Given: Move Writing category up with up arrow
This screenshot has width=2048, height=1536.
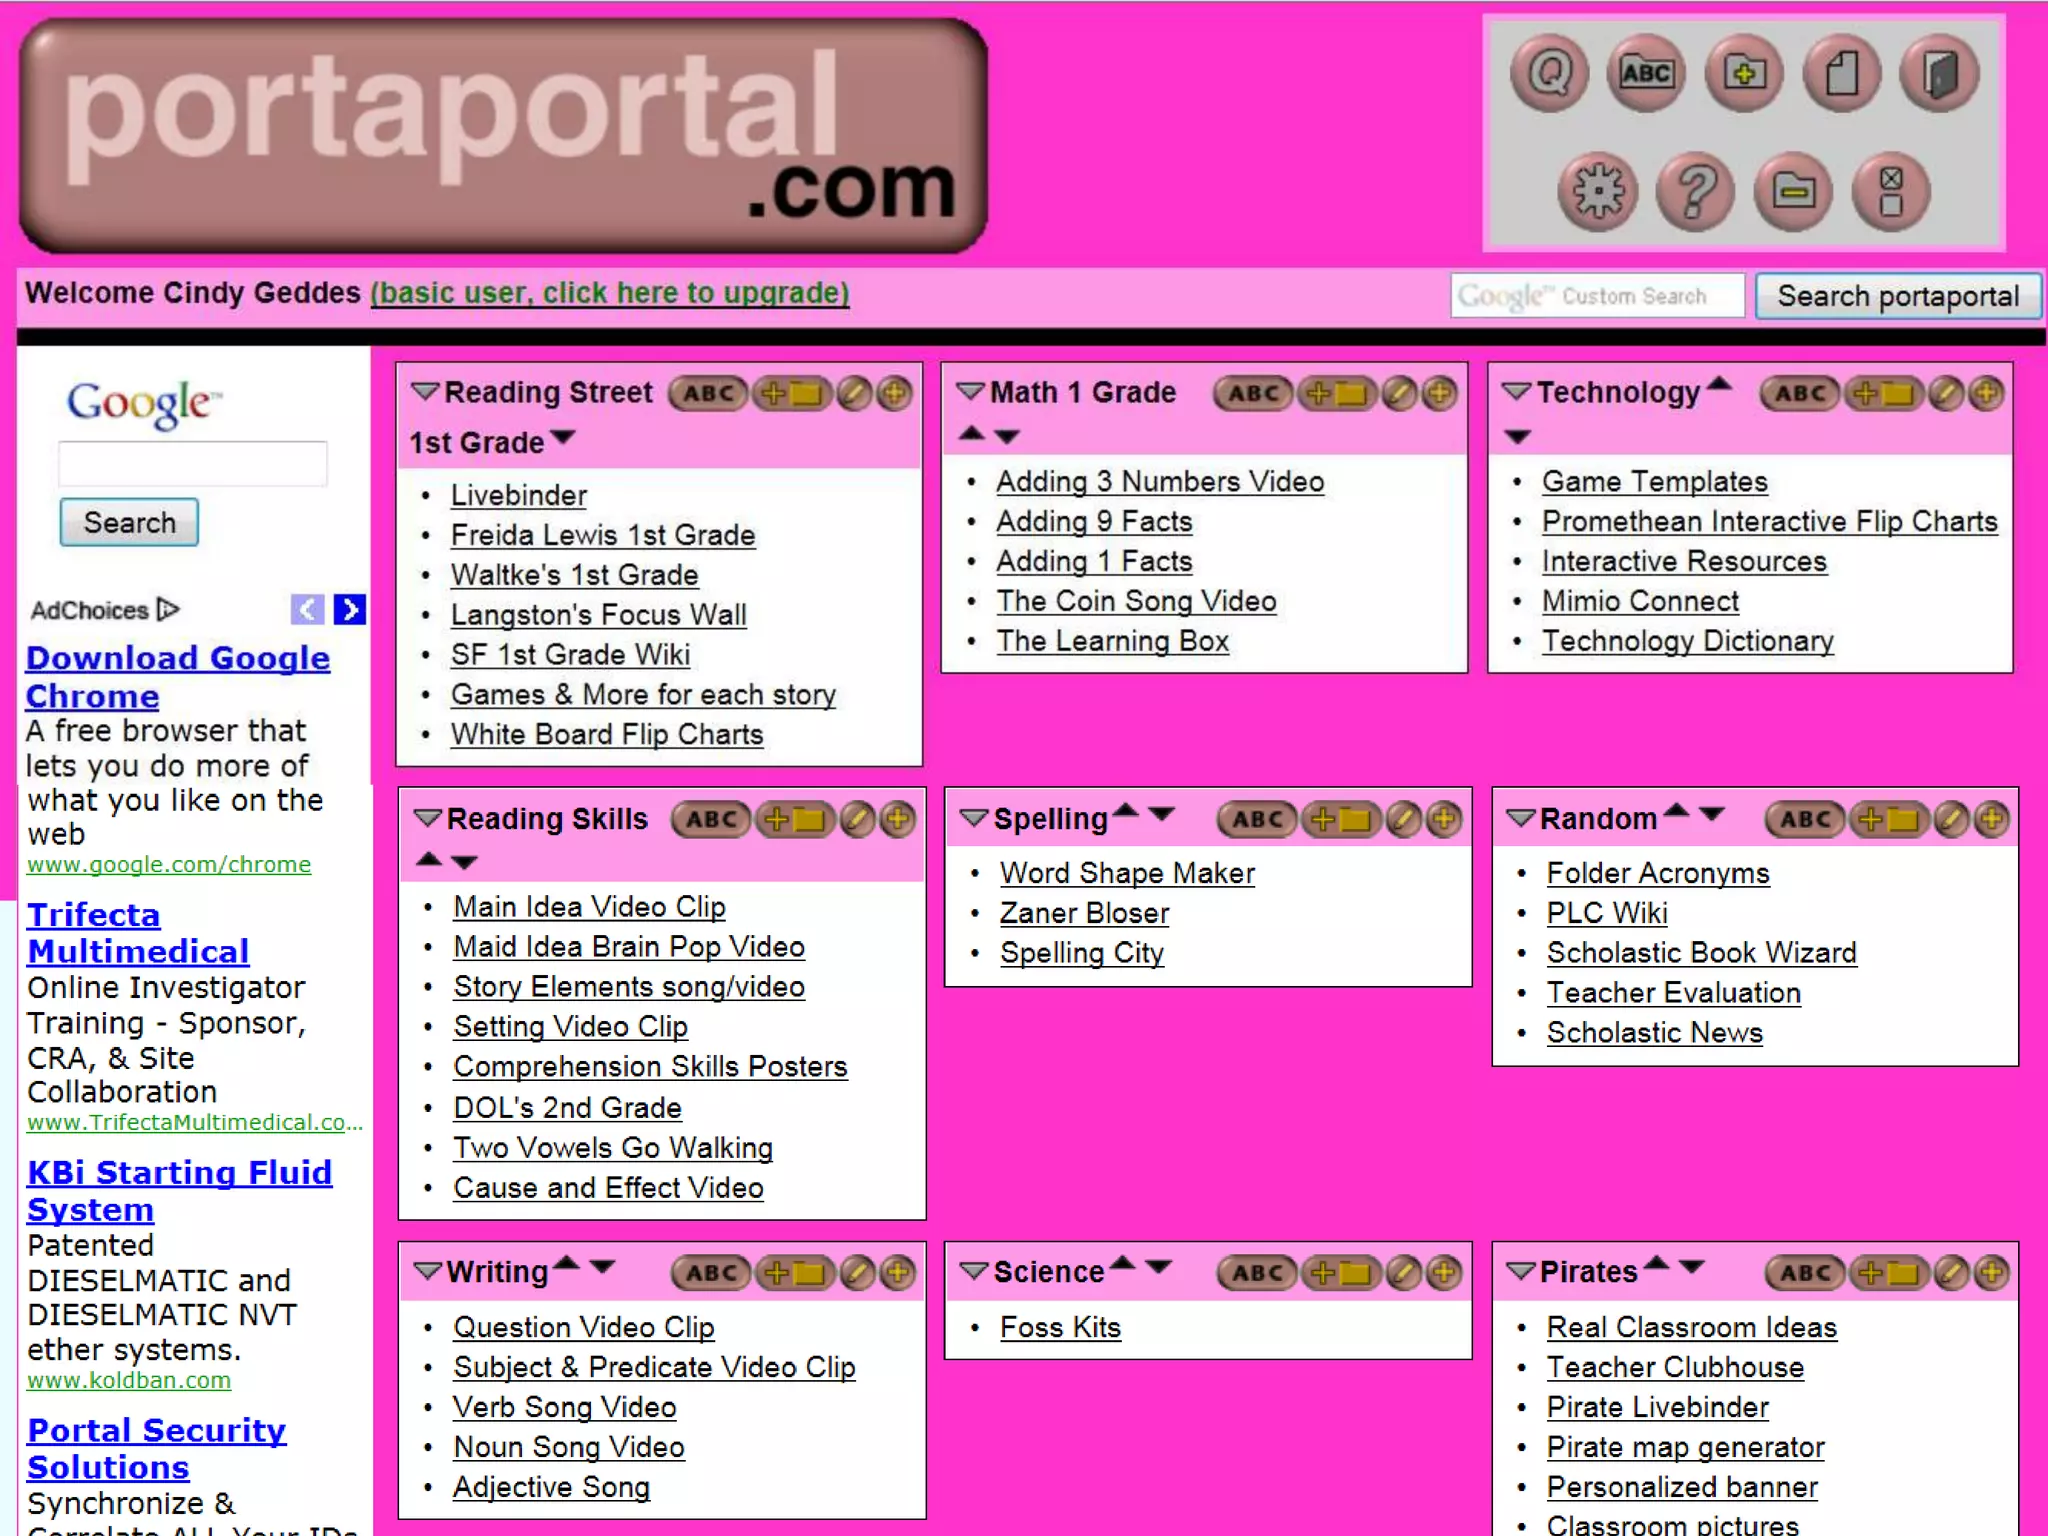Looking at the screenshot, I should 567,1263.
